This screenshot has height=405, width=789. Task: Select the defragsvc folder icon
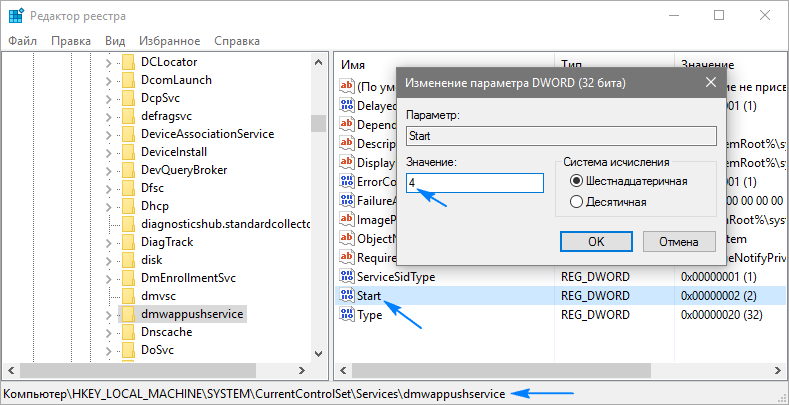(129, 116)
